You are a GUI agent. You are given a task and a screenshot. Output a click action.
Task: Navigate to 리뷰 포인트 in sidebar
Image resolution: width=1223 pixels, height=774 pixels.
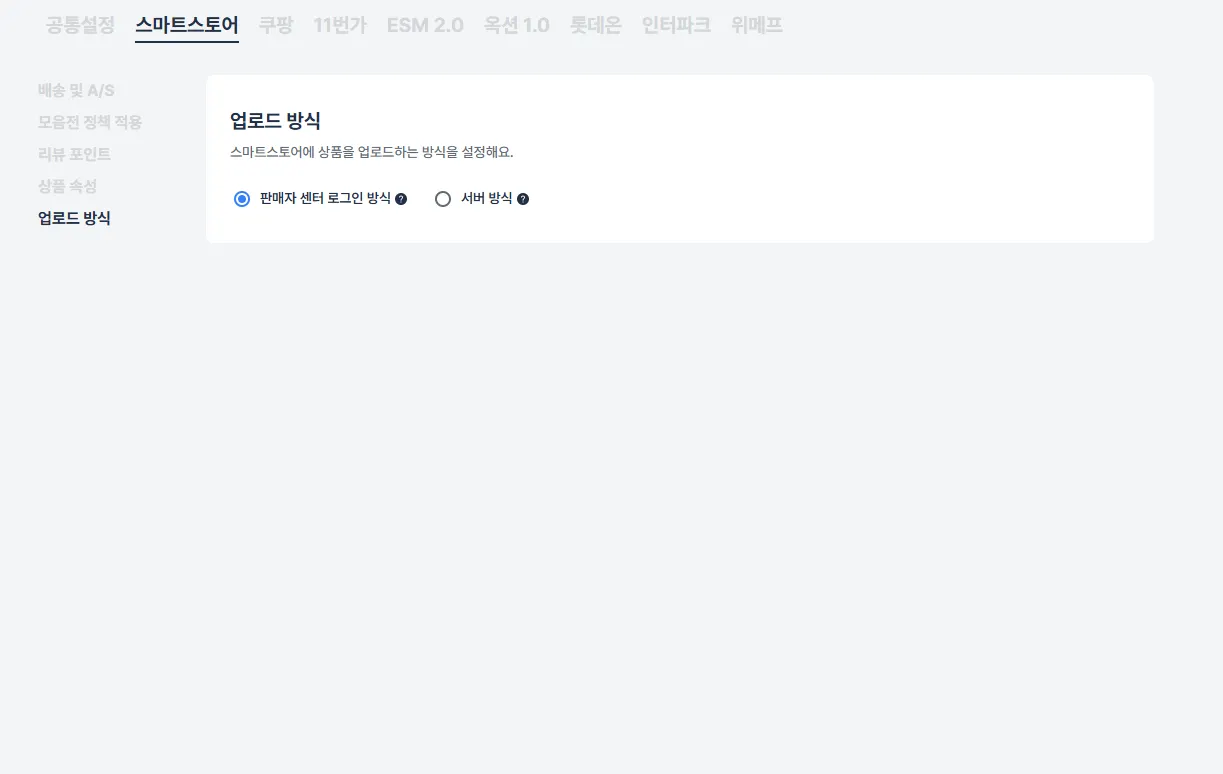(74, 154)
